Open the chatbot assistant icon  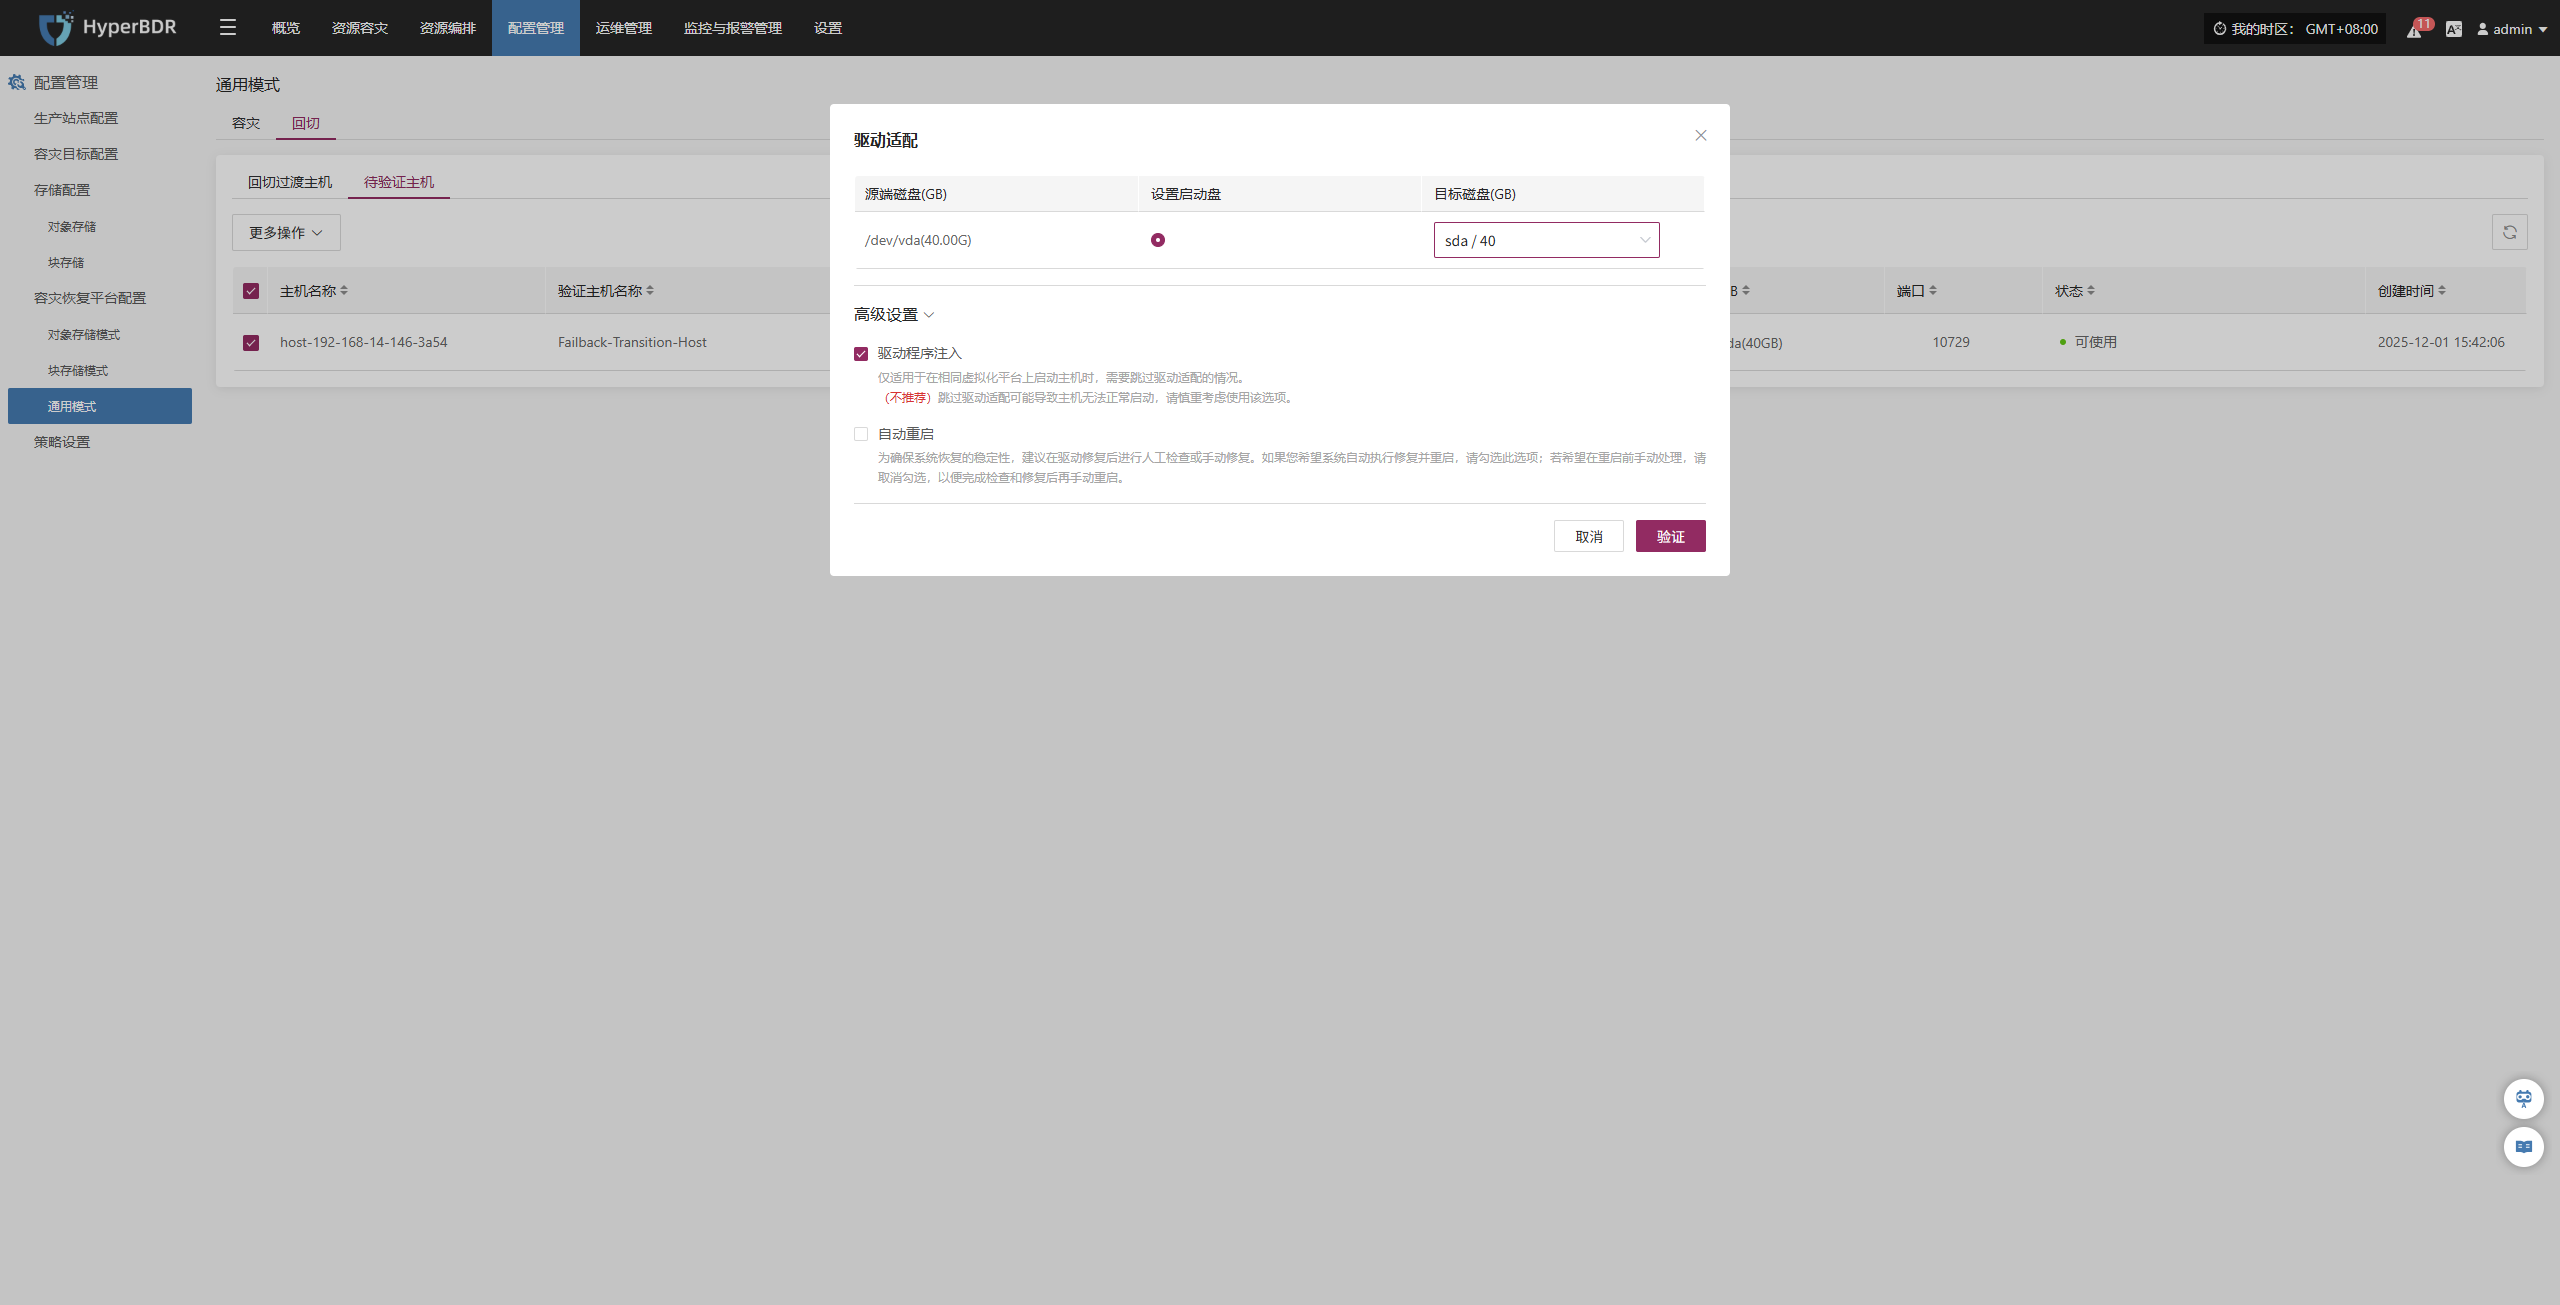click(2523, 1098)
